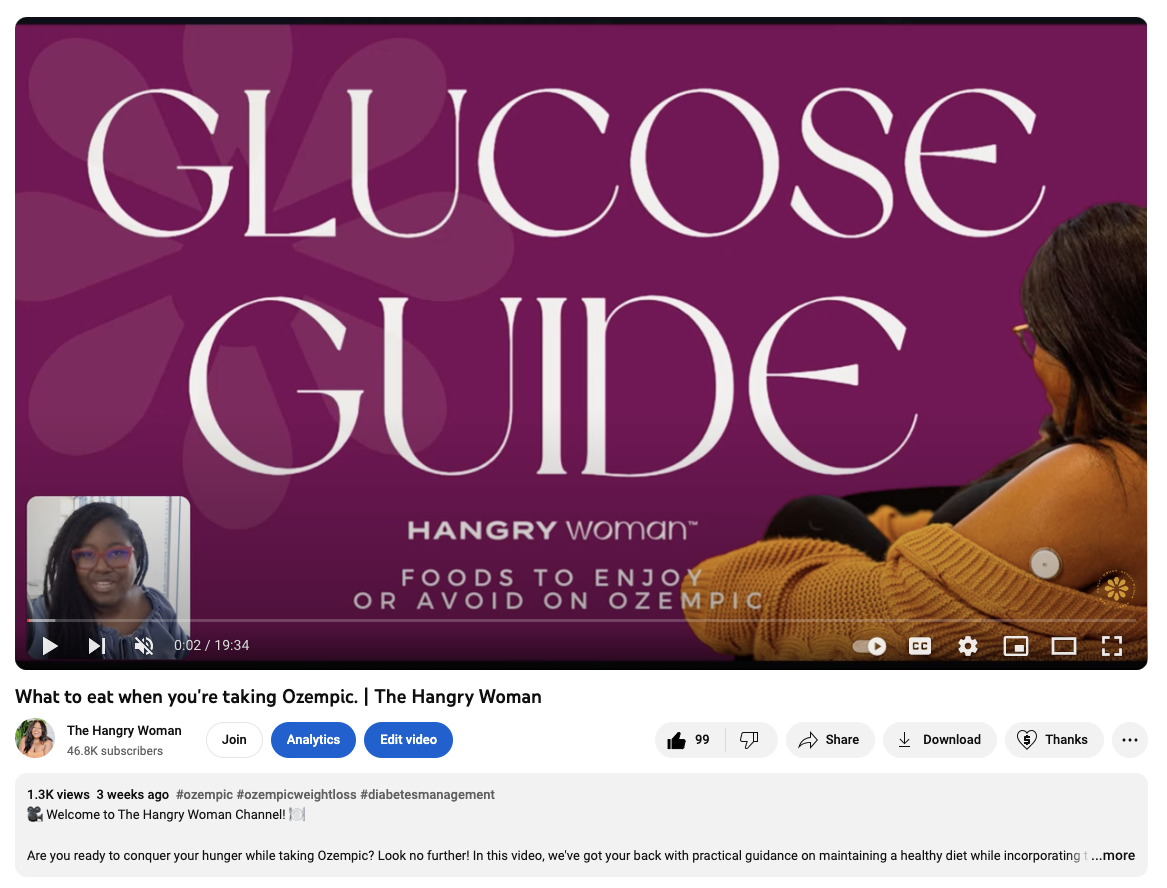1167x888 pixels.
Task: Click the Share button
Action: click(830, 740)
